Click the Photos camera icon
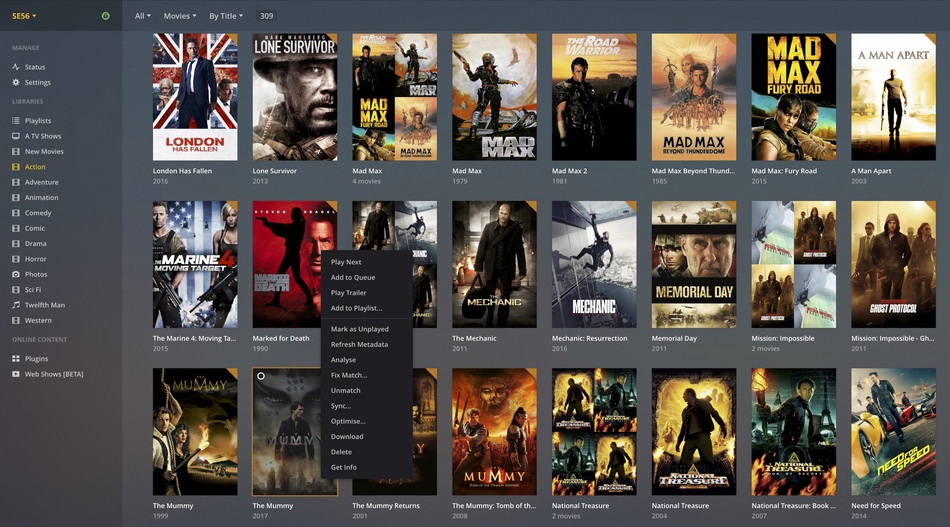 coord(16,274)
